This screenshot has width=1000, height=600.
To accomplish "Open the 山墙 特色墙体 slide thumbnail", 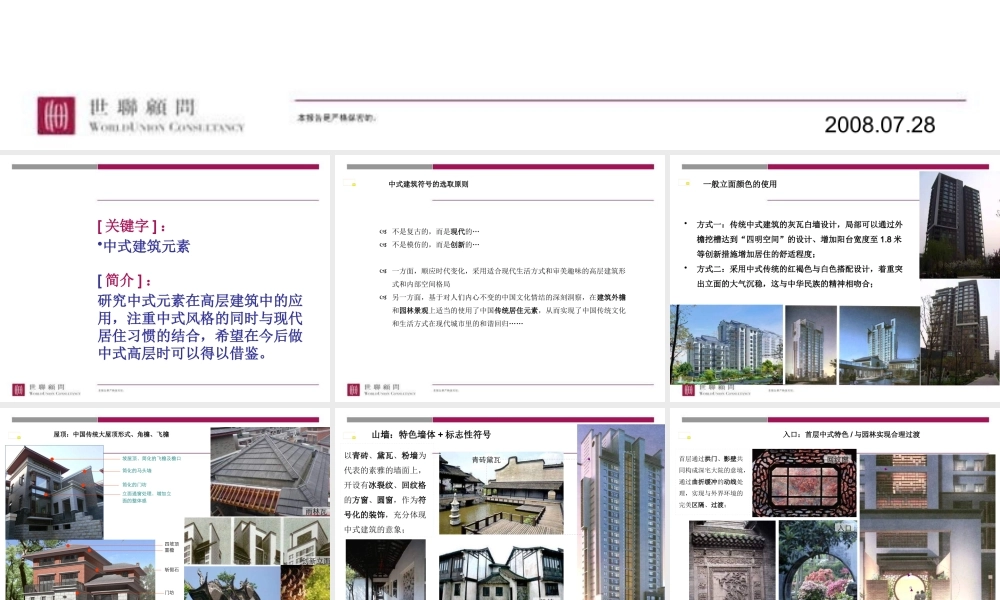I will [500, 504].
